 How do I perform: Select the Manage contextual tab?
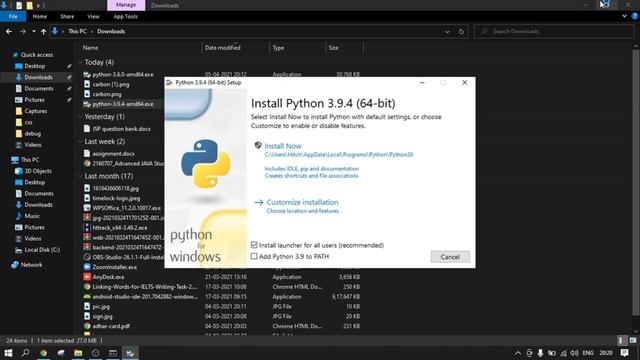click(126, 5)
